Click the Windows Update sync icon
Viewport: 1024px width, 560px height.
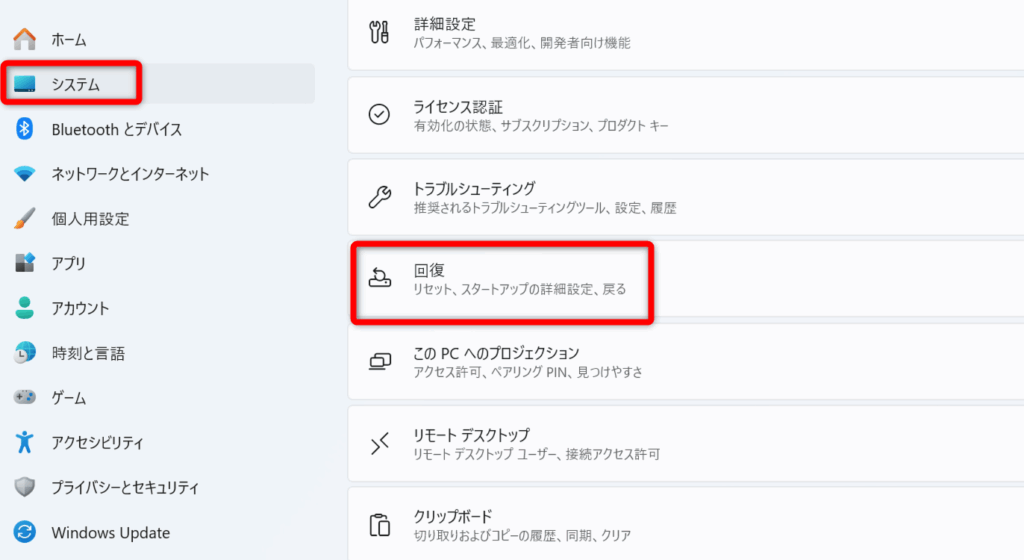25,532
